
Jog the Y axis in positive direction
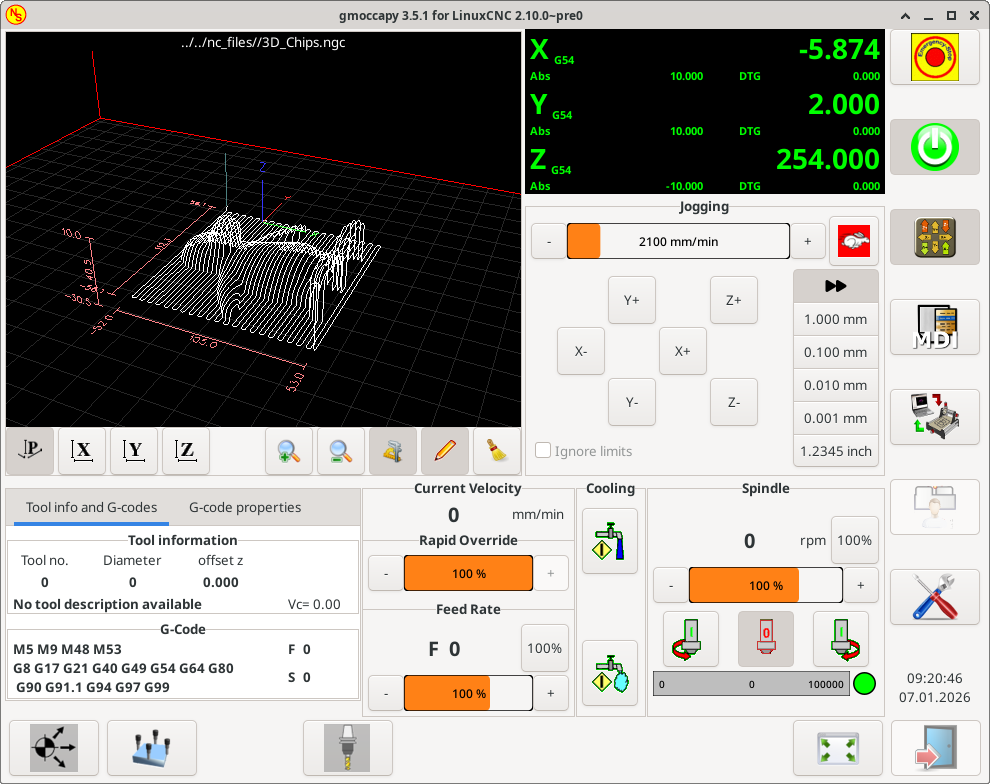tap(631, 299)
